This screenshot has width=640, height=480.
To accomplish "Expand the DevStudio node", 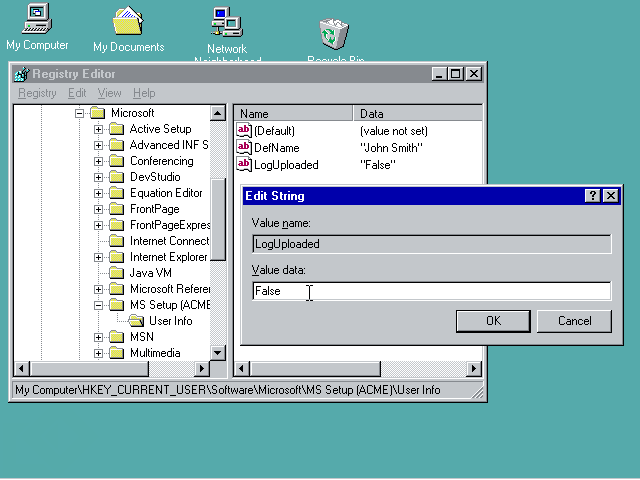I will pyautogui.click(x=98, y=177).
